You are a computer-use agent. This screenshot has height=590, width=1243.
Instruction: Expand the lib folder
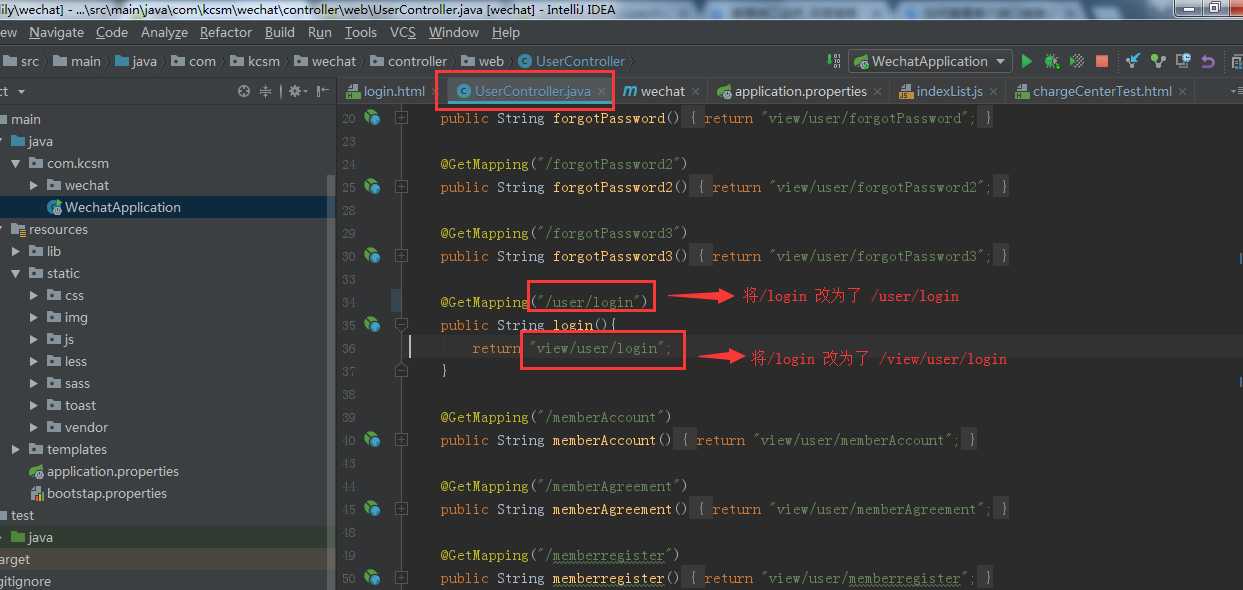pos(16,251)
